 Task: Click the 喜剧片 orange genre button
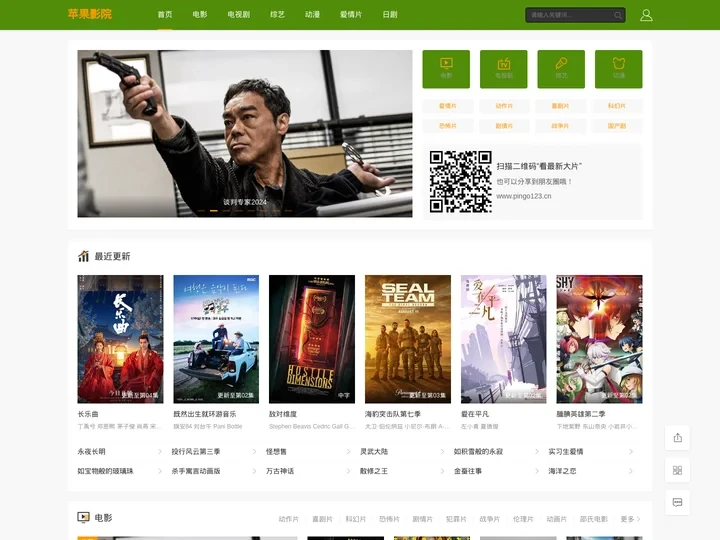(x=560, y=106)
